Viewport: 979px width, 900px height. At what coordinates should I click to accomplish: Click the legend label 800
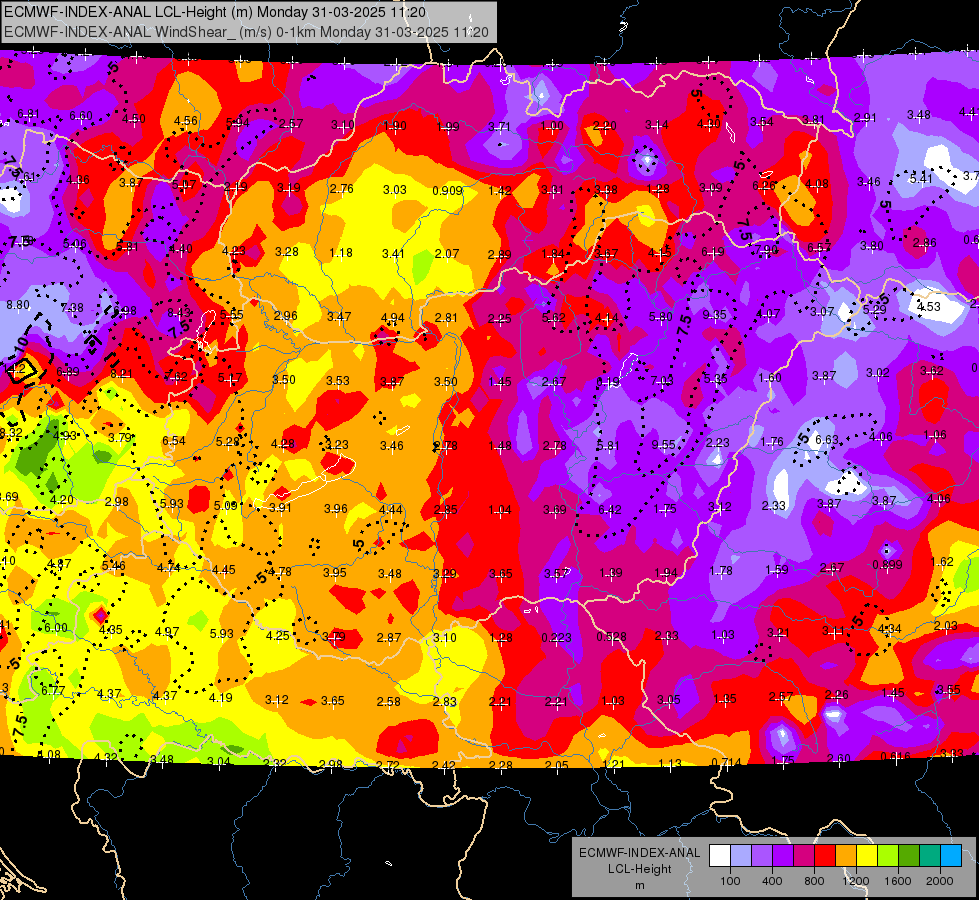coord(814,881)
